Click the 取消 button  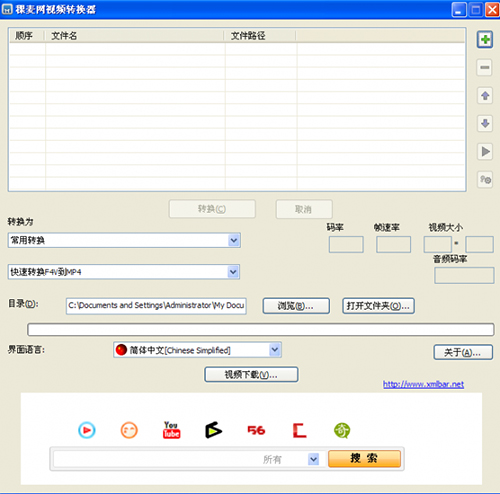click(304, 209)
